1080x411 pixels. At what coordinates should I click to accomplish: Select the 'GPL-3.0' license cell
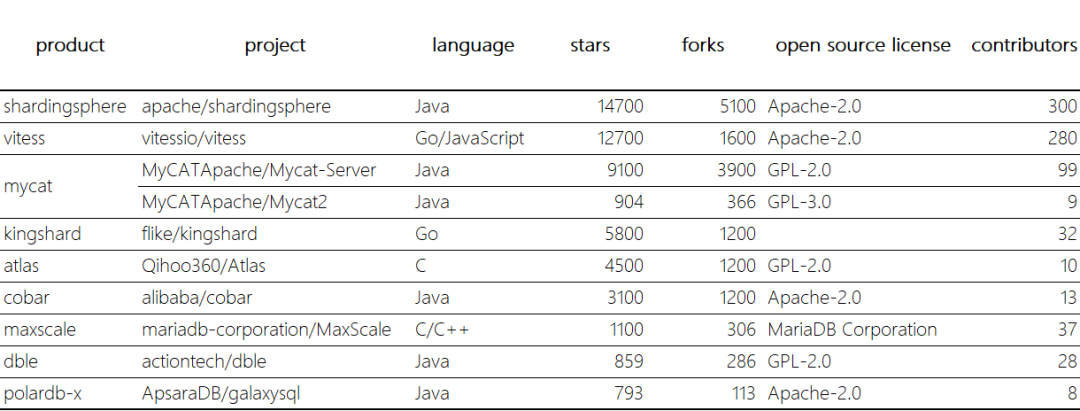tap(800, 202)
